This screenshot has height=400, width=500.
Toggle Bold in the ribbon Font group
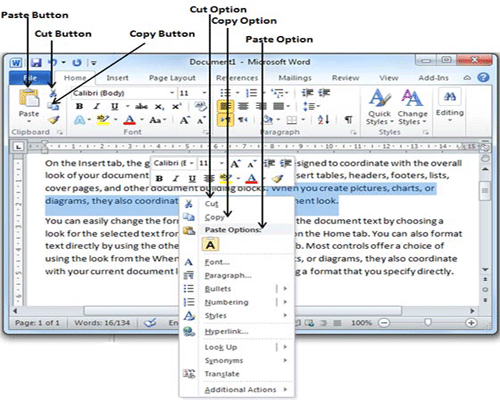(x=79, y=106)
